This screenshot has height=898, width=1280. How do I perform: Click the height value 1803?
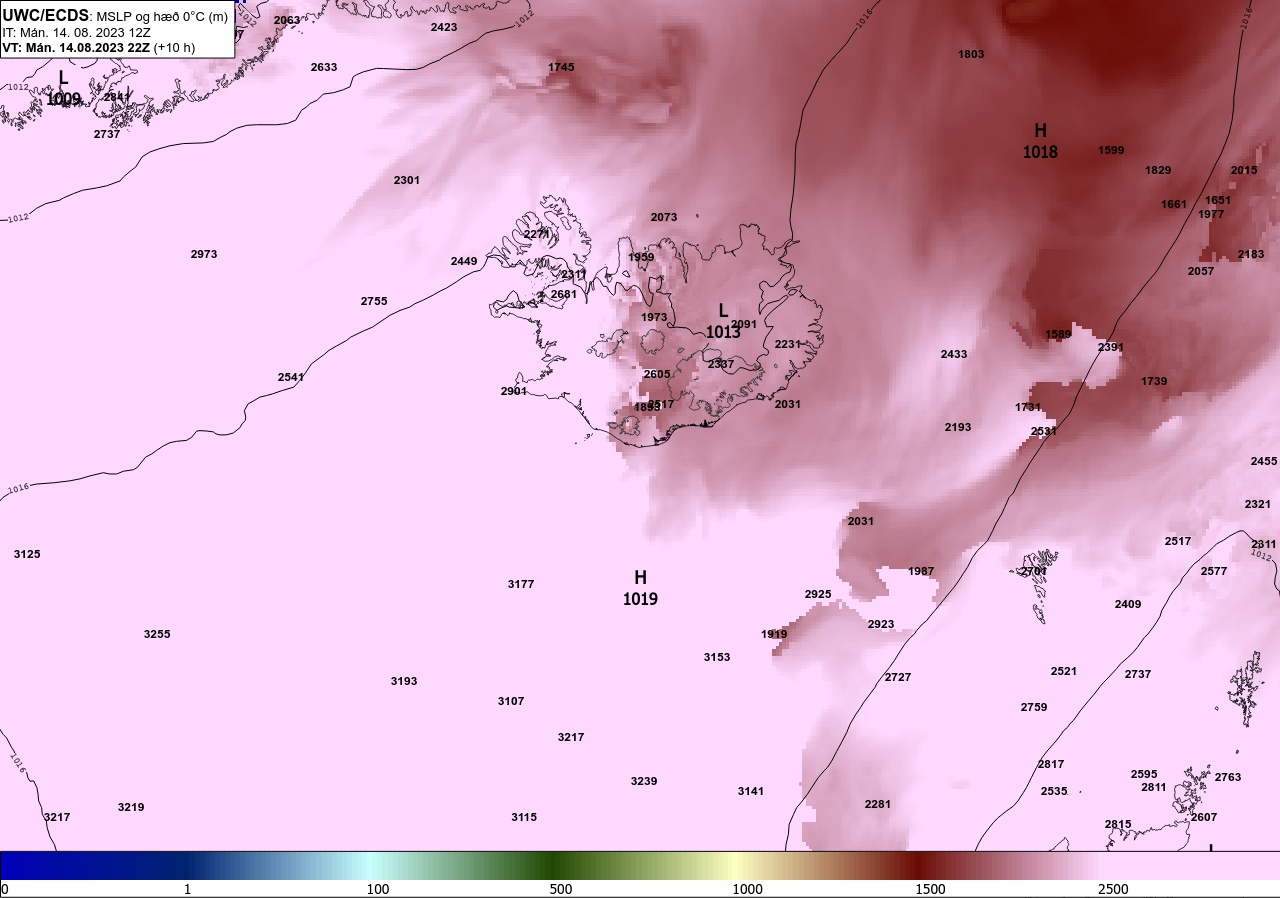click(x=971, y=54)
